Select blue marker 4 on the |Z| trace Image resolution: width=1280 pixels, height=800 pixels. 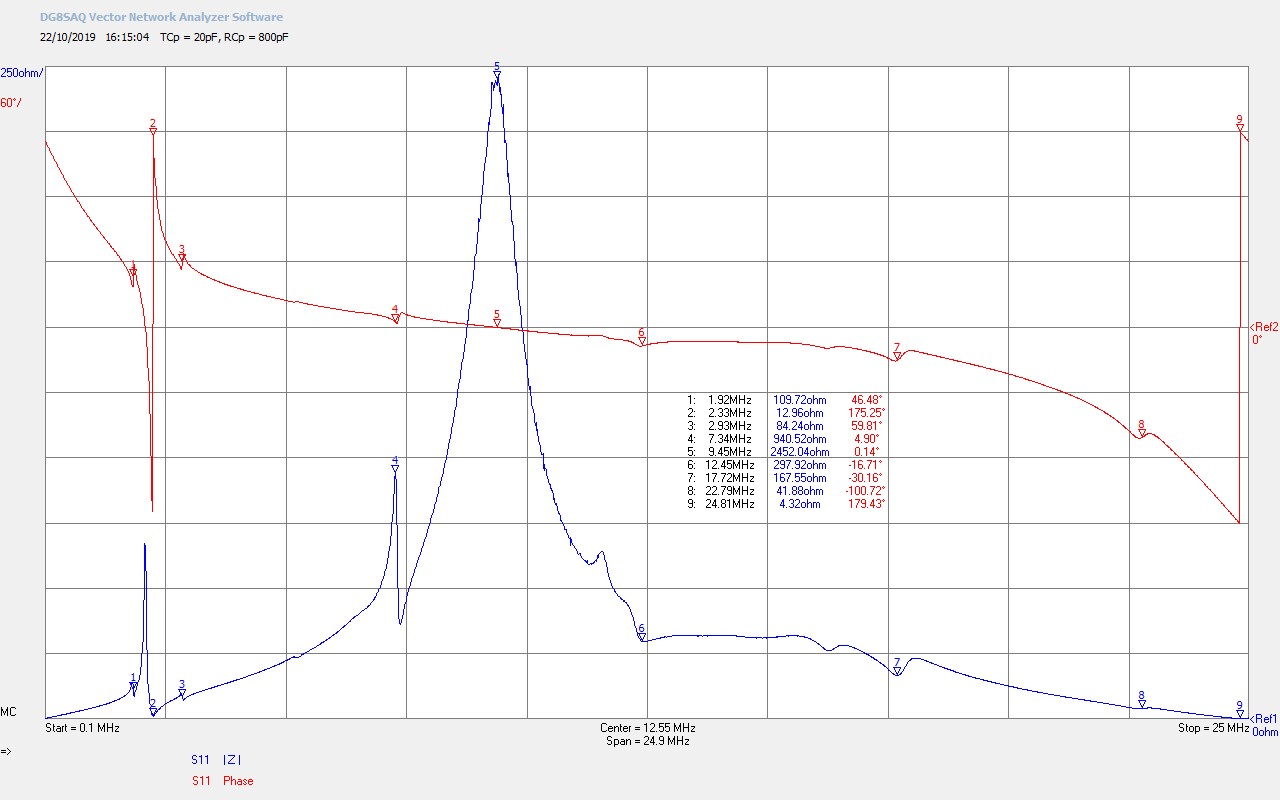(395, 465)
